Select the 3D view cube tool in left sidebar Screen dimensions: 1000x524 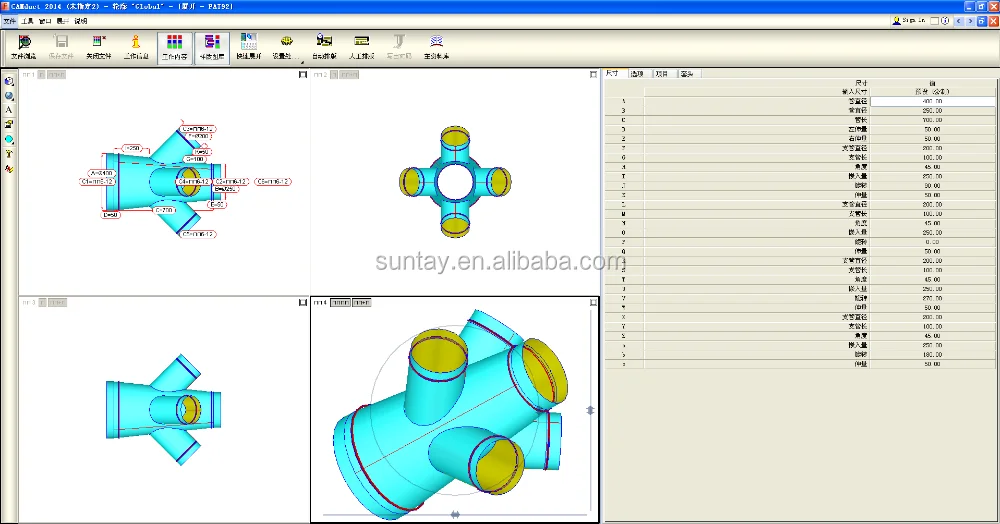9,81
